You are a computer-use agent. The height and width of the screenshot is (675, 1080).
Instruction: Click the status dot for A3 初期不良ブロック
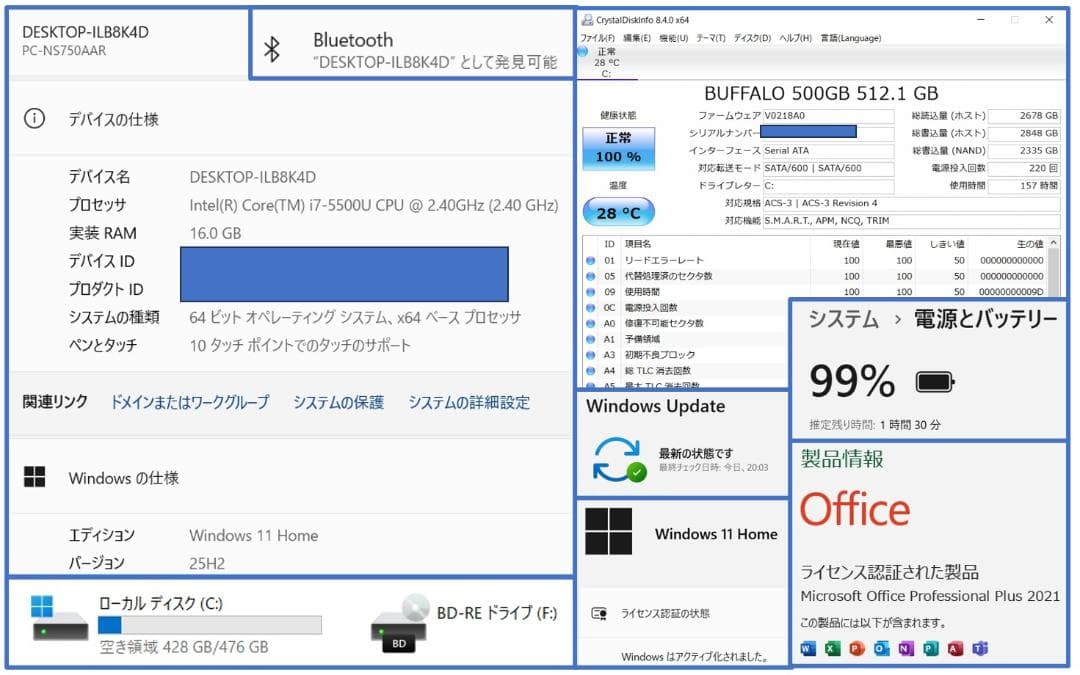[591, 355]
